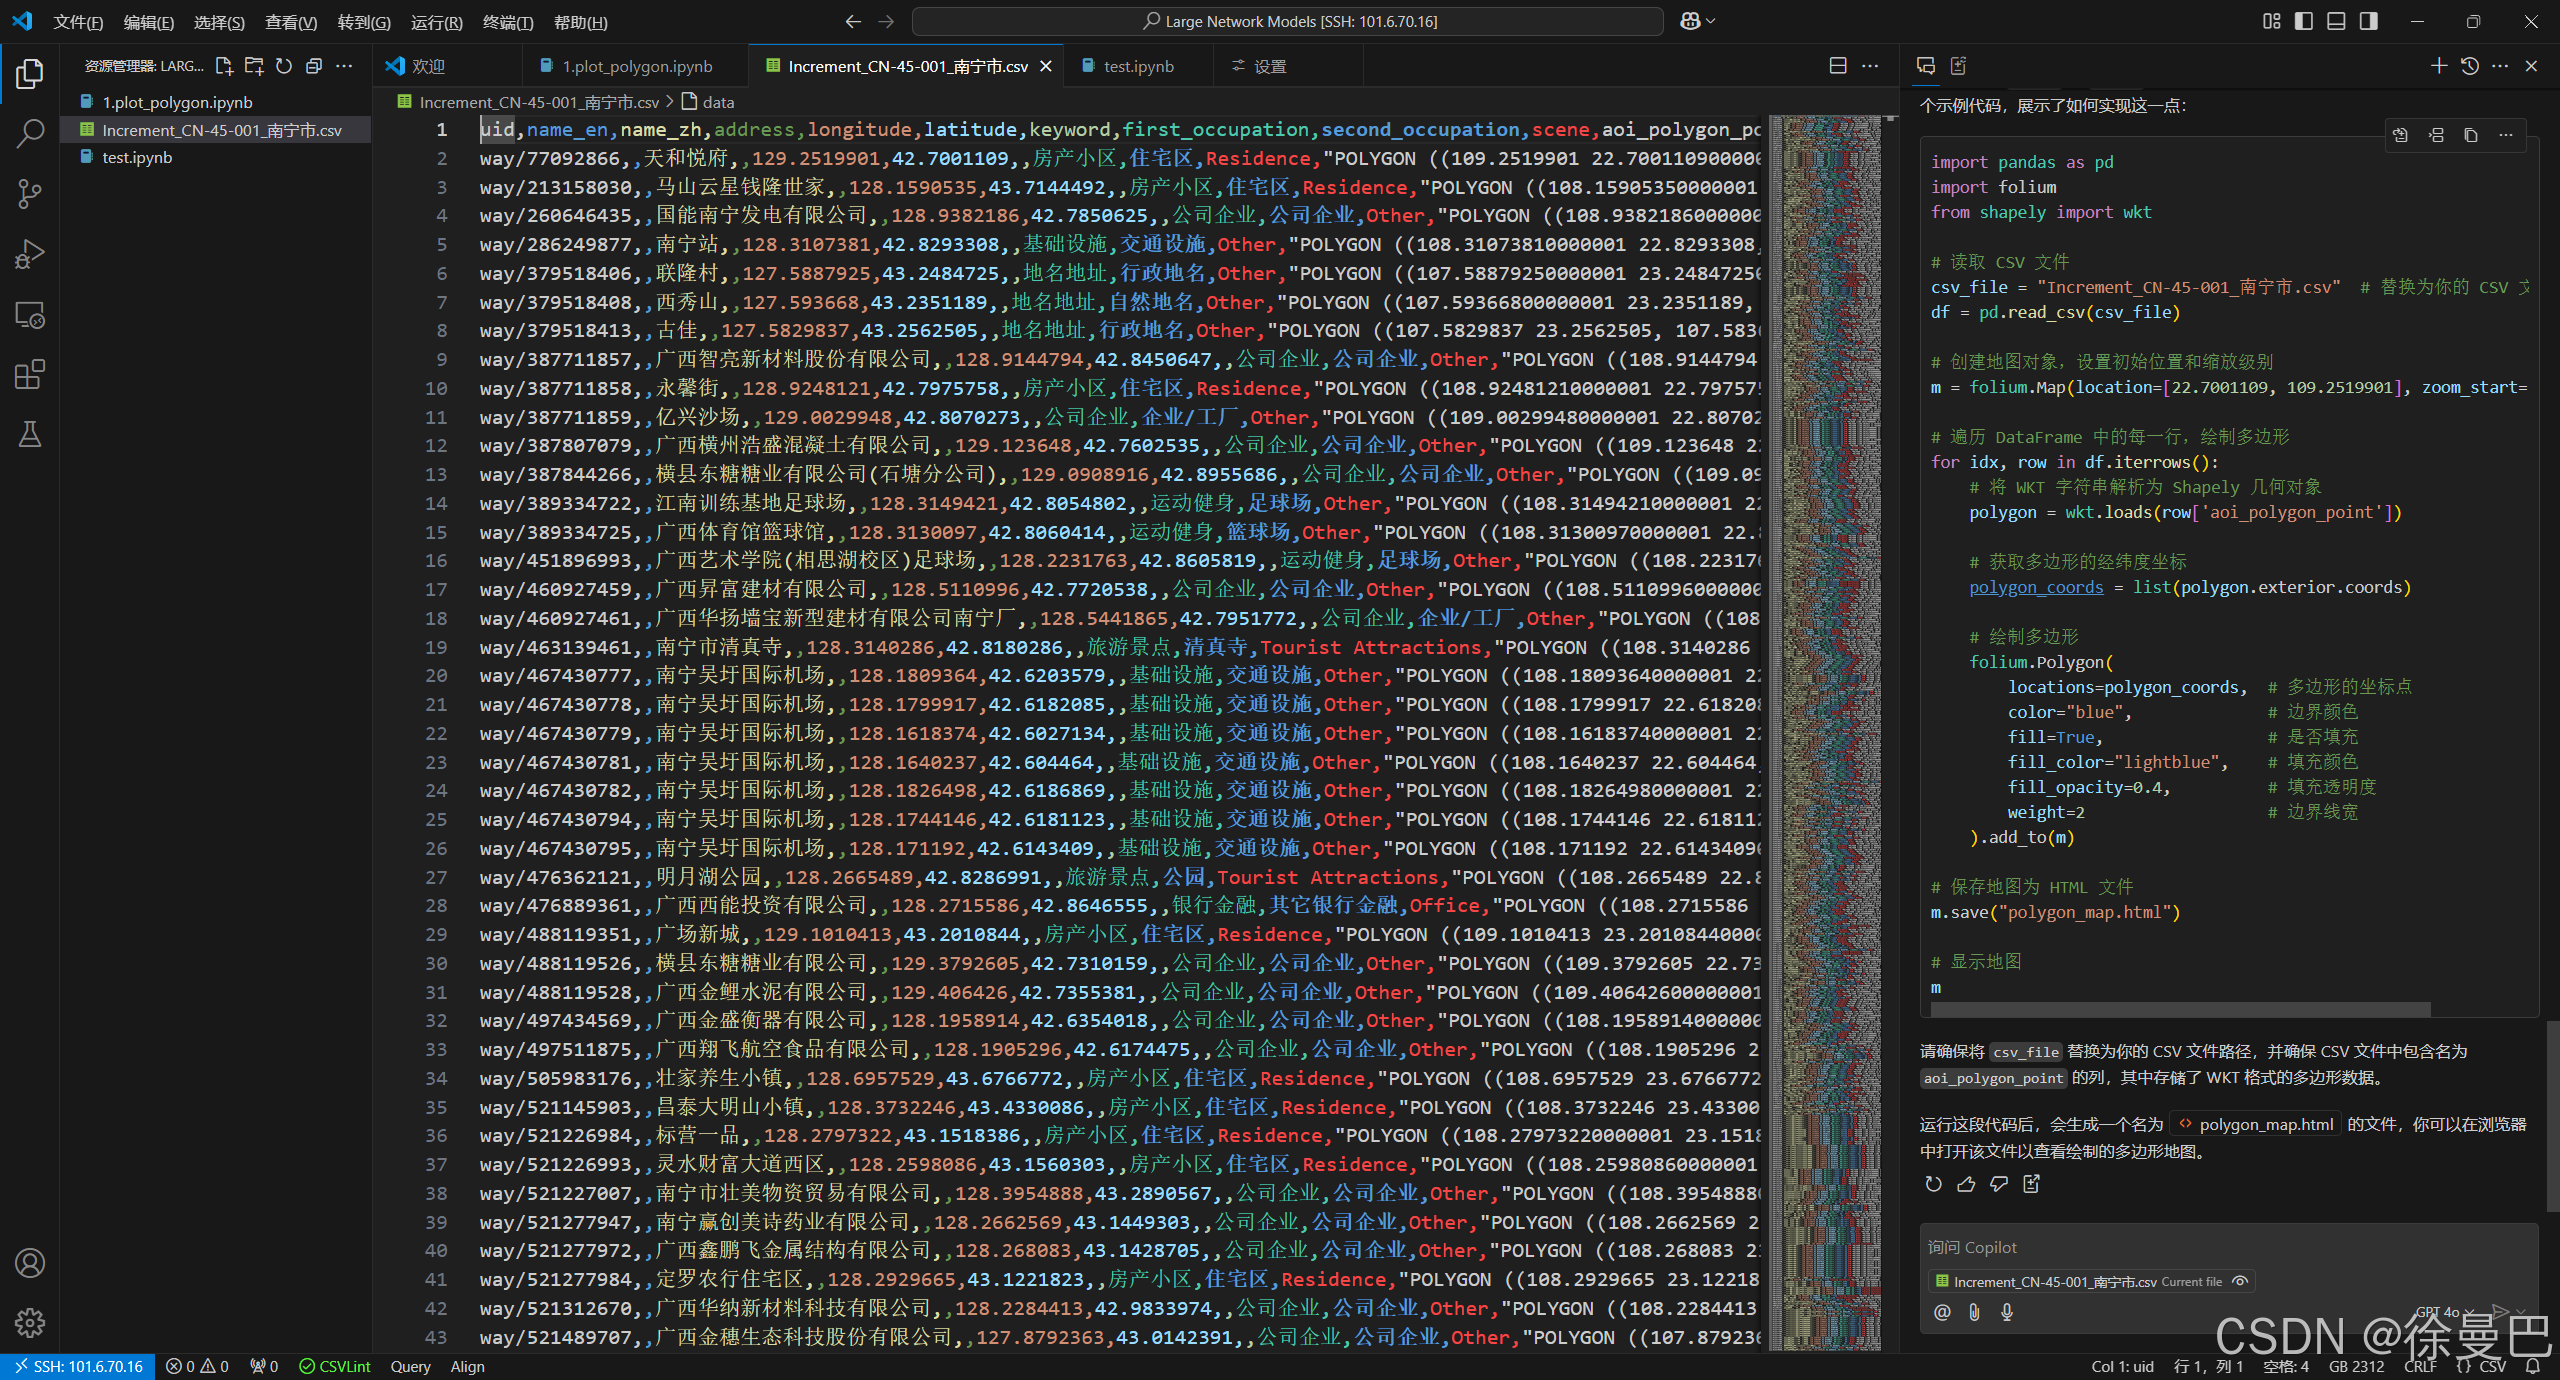
Task: Open the editor more actions menu
Action: pos(1870,66)
